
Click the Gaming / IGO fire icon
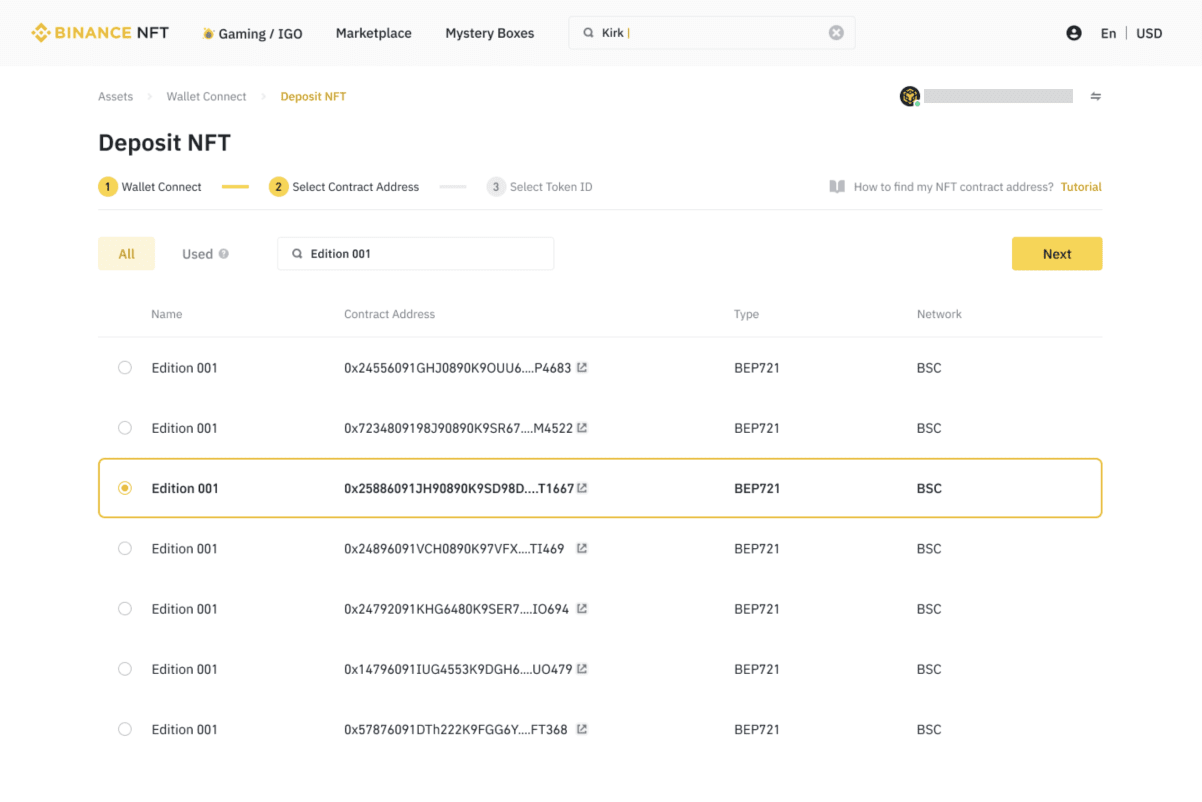[208, 33]
